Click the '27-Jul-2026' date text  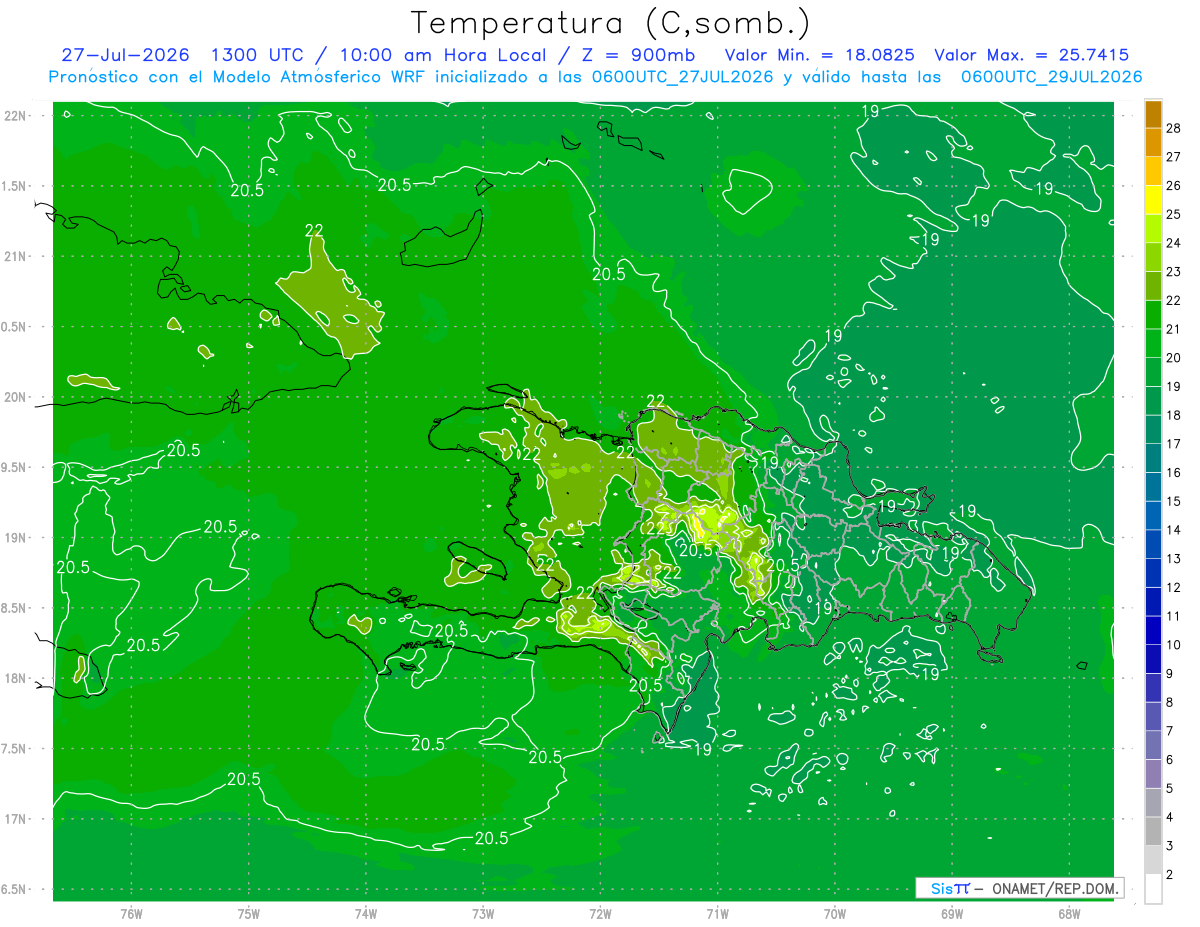(x=125, y=55)
